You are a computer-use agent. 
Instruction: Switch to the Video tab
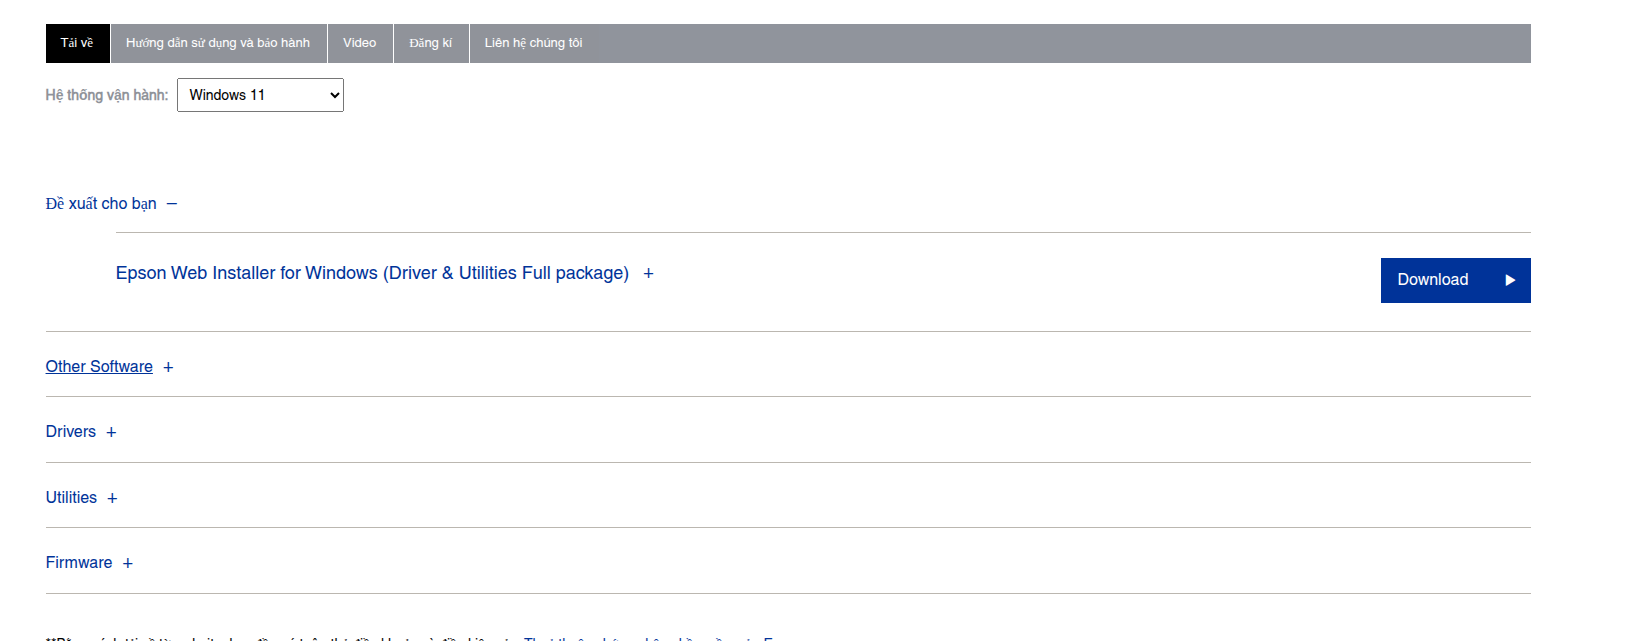click(x=360, y=43)
